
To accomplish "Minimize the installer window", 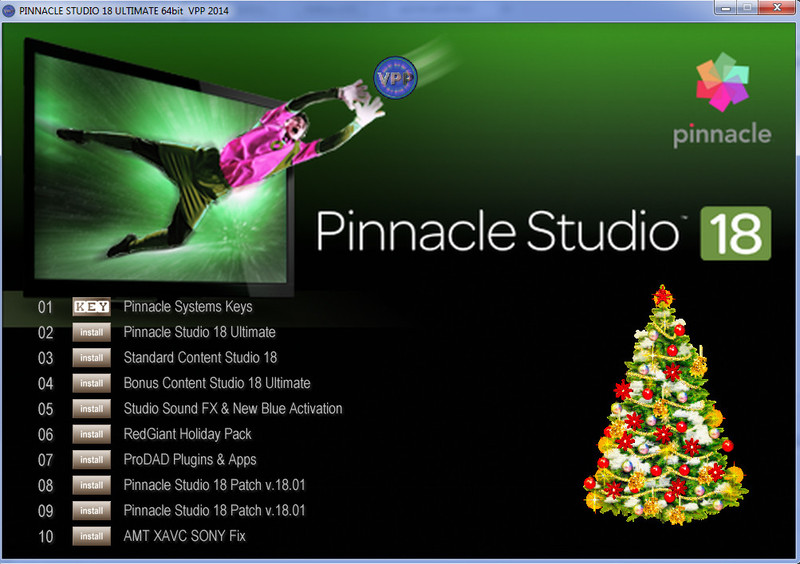I will click(x=726, y=7).
